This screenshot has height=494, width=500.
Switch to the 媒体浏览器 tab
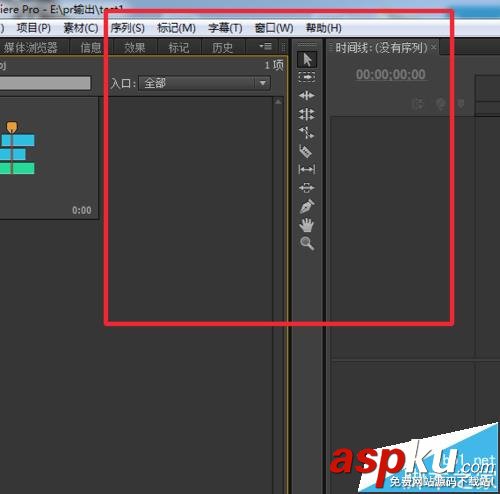(31, 48)
